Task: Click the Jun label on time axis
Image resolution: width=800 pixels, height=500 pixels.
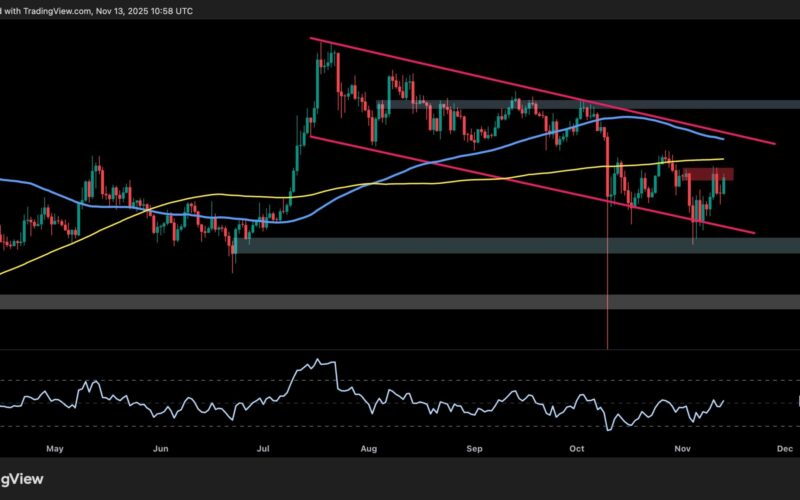Action: coord(160,449)
